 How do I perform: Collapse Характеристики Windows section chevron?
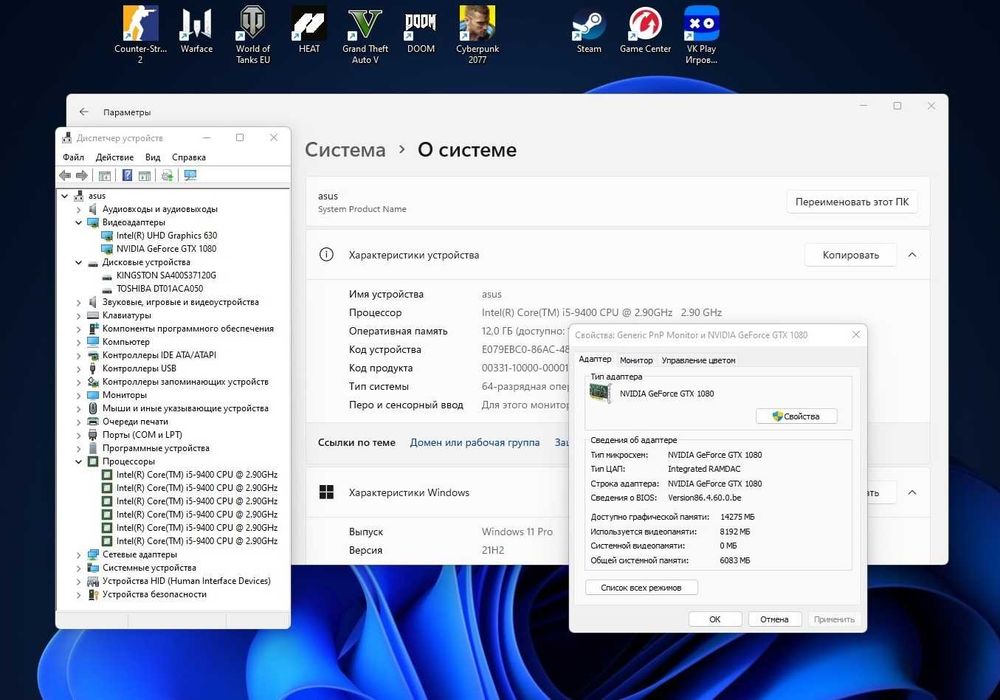912,492
